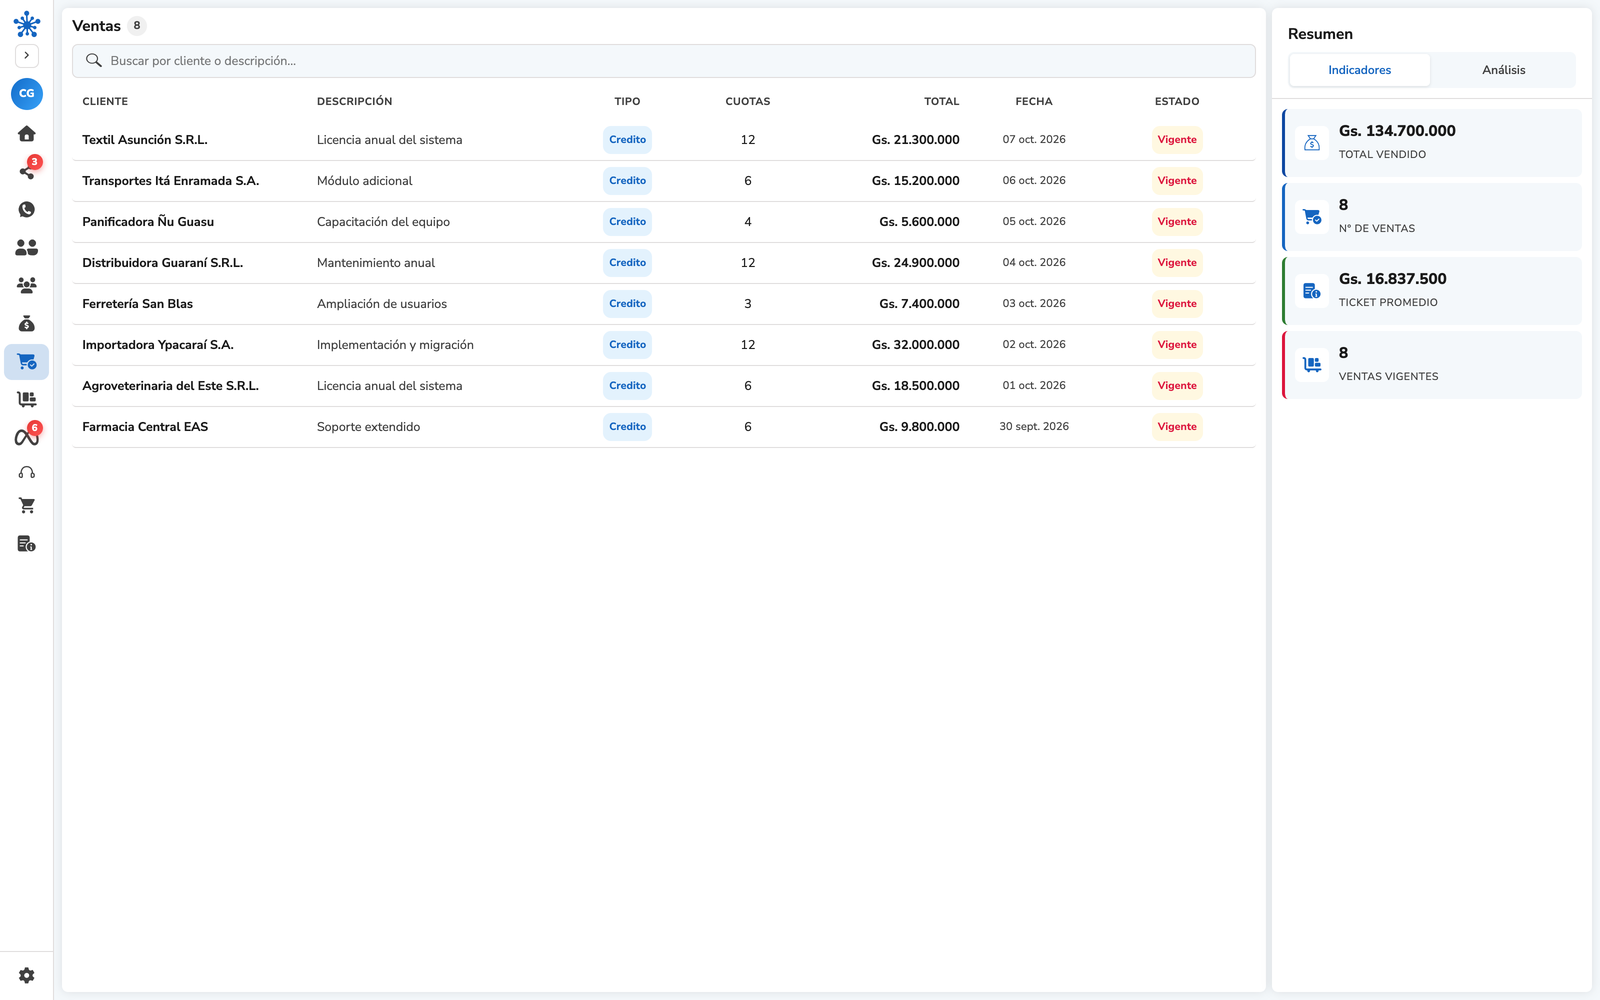This screenshot has height=1000, width=1600.
Task: Open the two-person contacts icon
Action: [27, 247]
